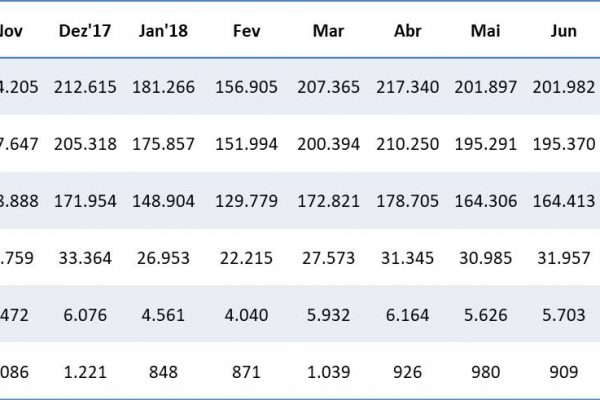Click the cell with value 1.039
This screenshot has width=600, height=400.
click(x=328, y=372)
